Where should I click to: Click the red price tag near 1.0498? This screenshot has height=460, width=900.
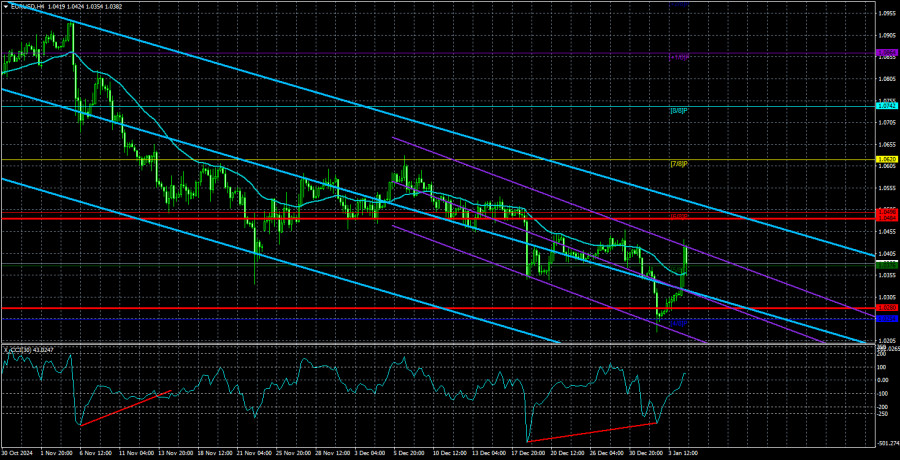pos(886,211)
